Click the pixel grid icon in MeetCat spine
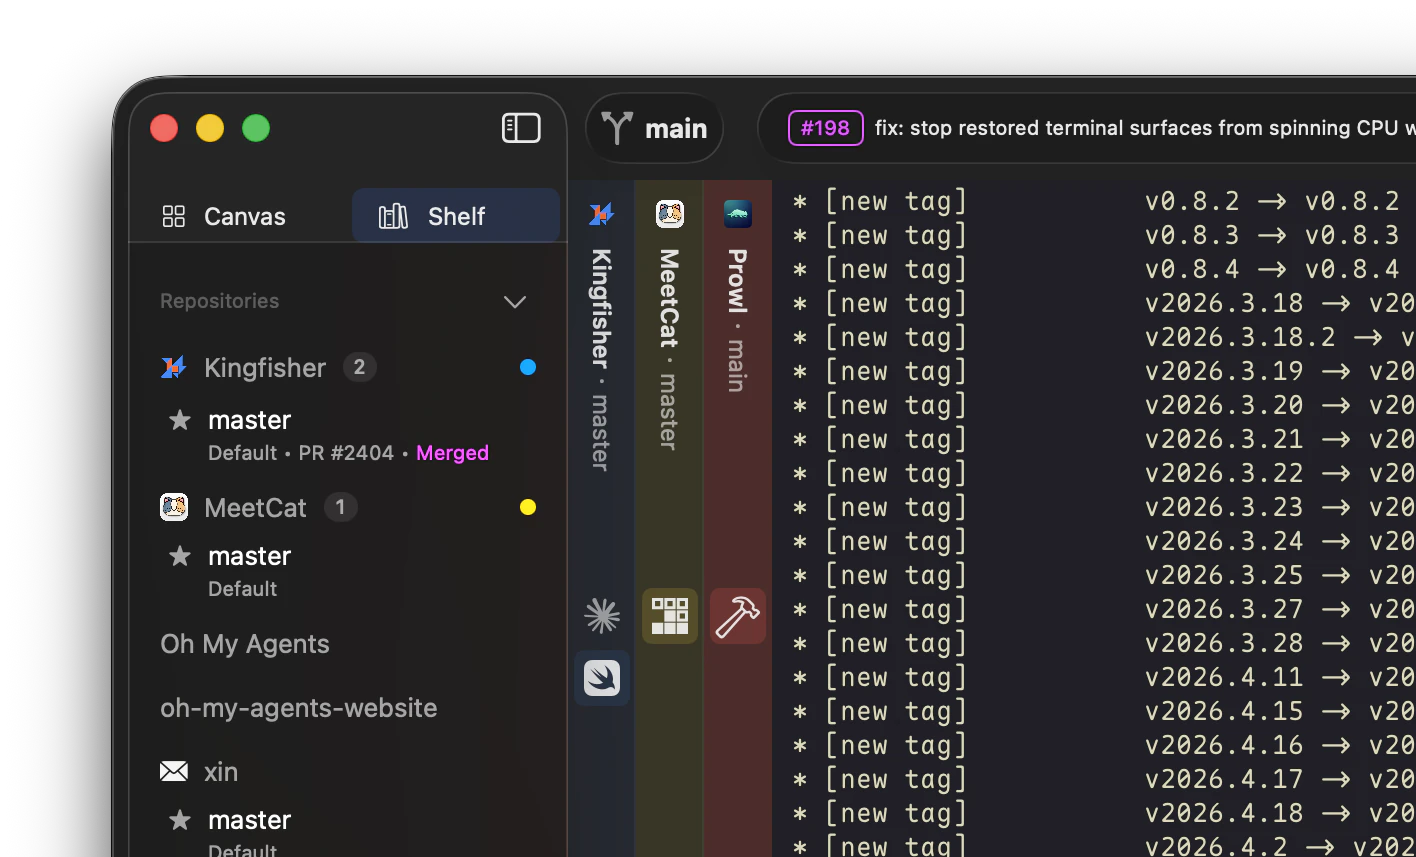1416x857 pixels. pos(670,616)
